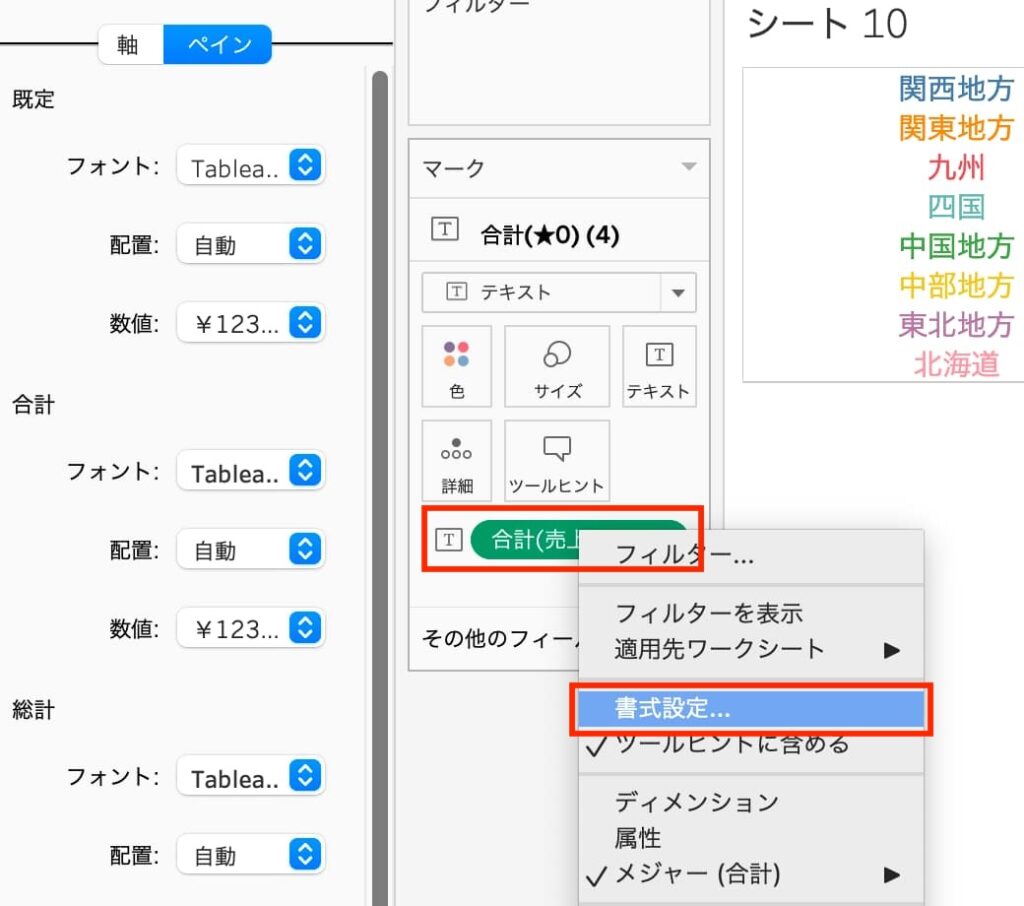This screenshot has height=906, width=1024.
Task: Click the format pane vertical scrollbar
Action: (380, 400)
